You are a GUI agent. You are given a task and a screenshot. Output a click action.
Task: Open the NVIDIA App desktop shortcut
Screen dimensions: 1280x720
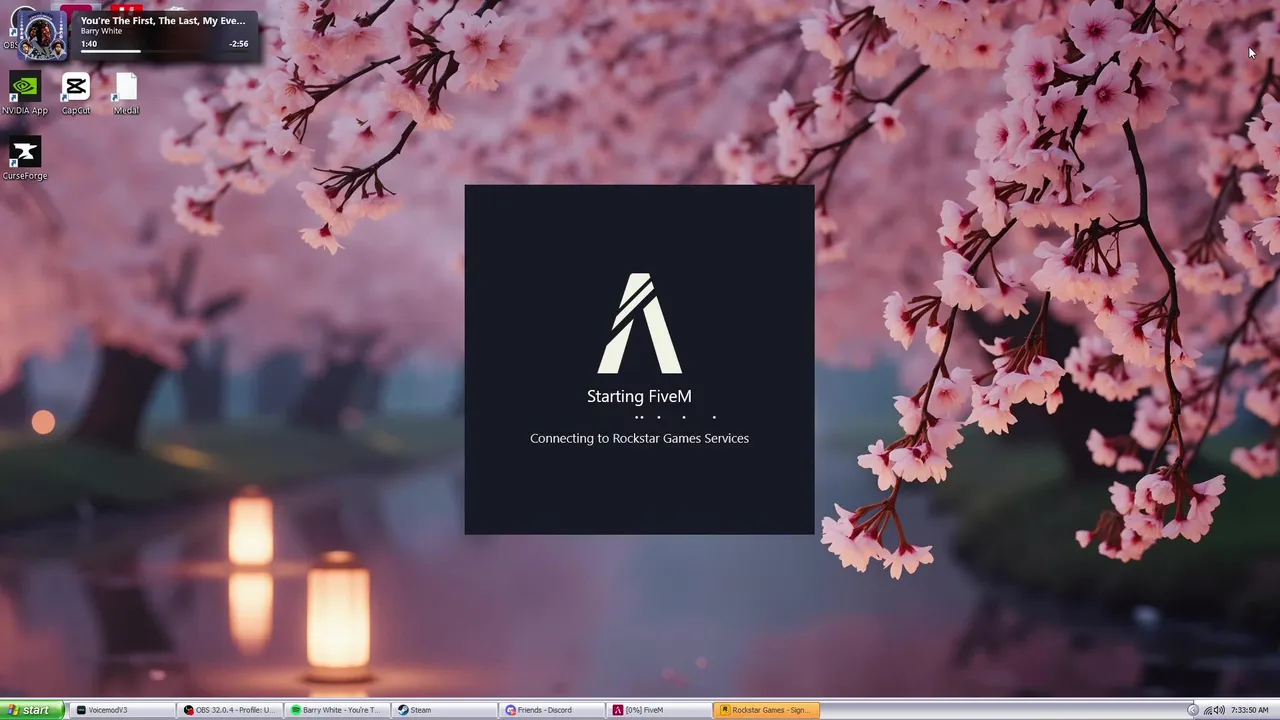pos(25,93)
